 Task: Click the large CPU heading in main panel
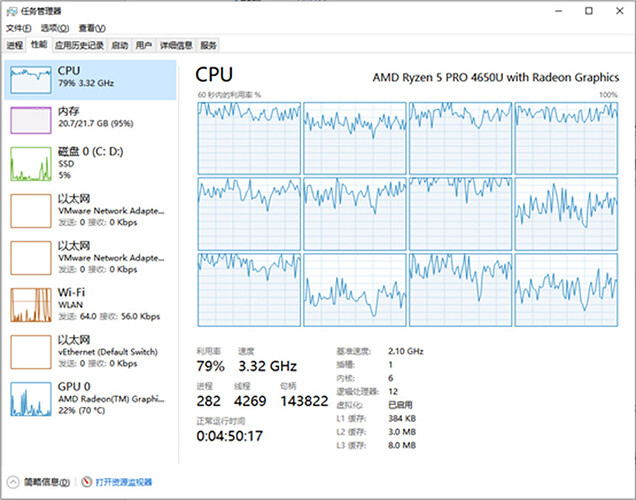click(214, 75)
